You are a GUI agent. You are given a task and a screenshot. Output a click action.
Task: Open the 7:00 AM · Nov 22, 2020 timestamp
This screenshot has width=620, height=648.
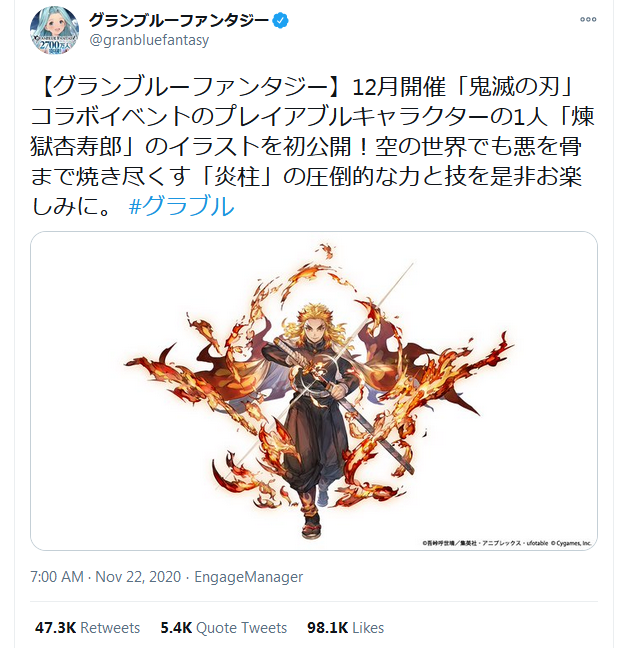pos(106,577)
